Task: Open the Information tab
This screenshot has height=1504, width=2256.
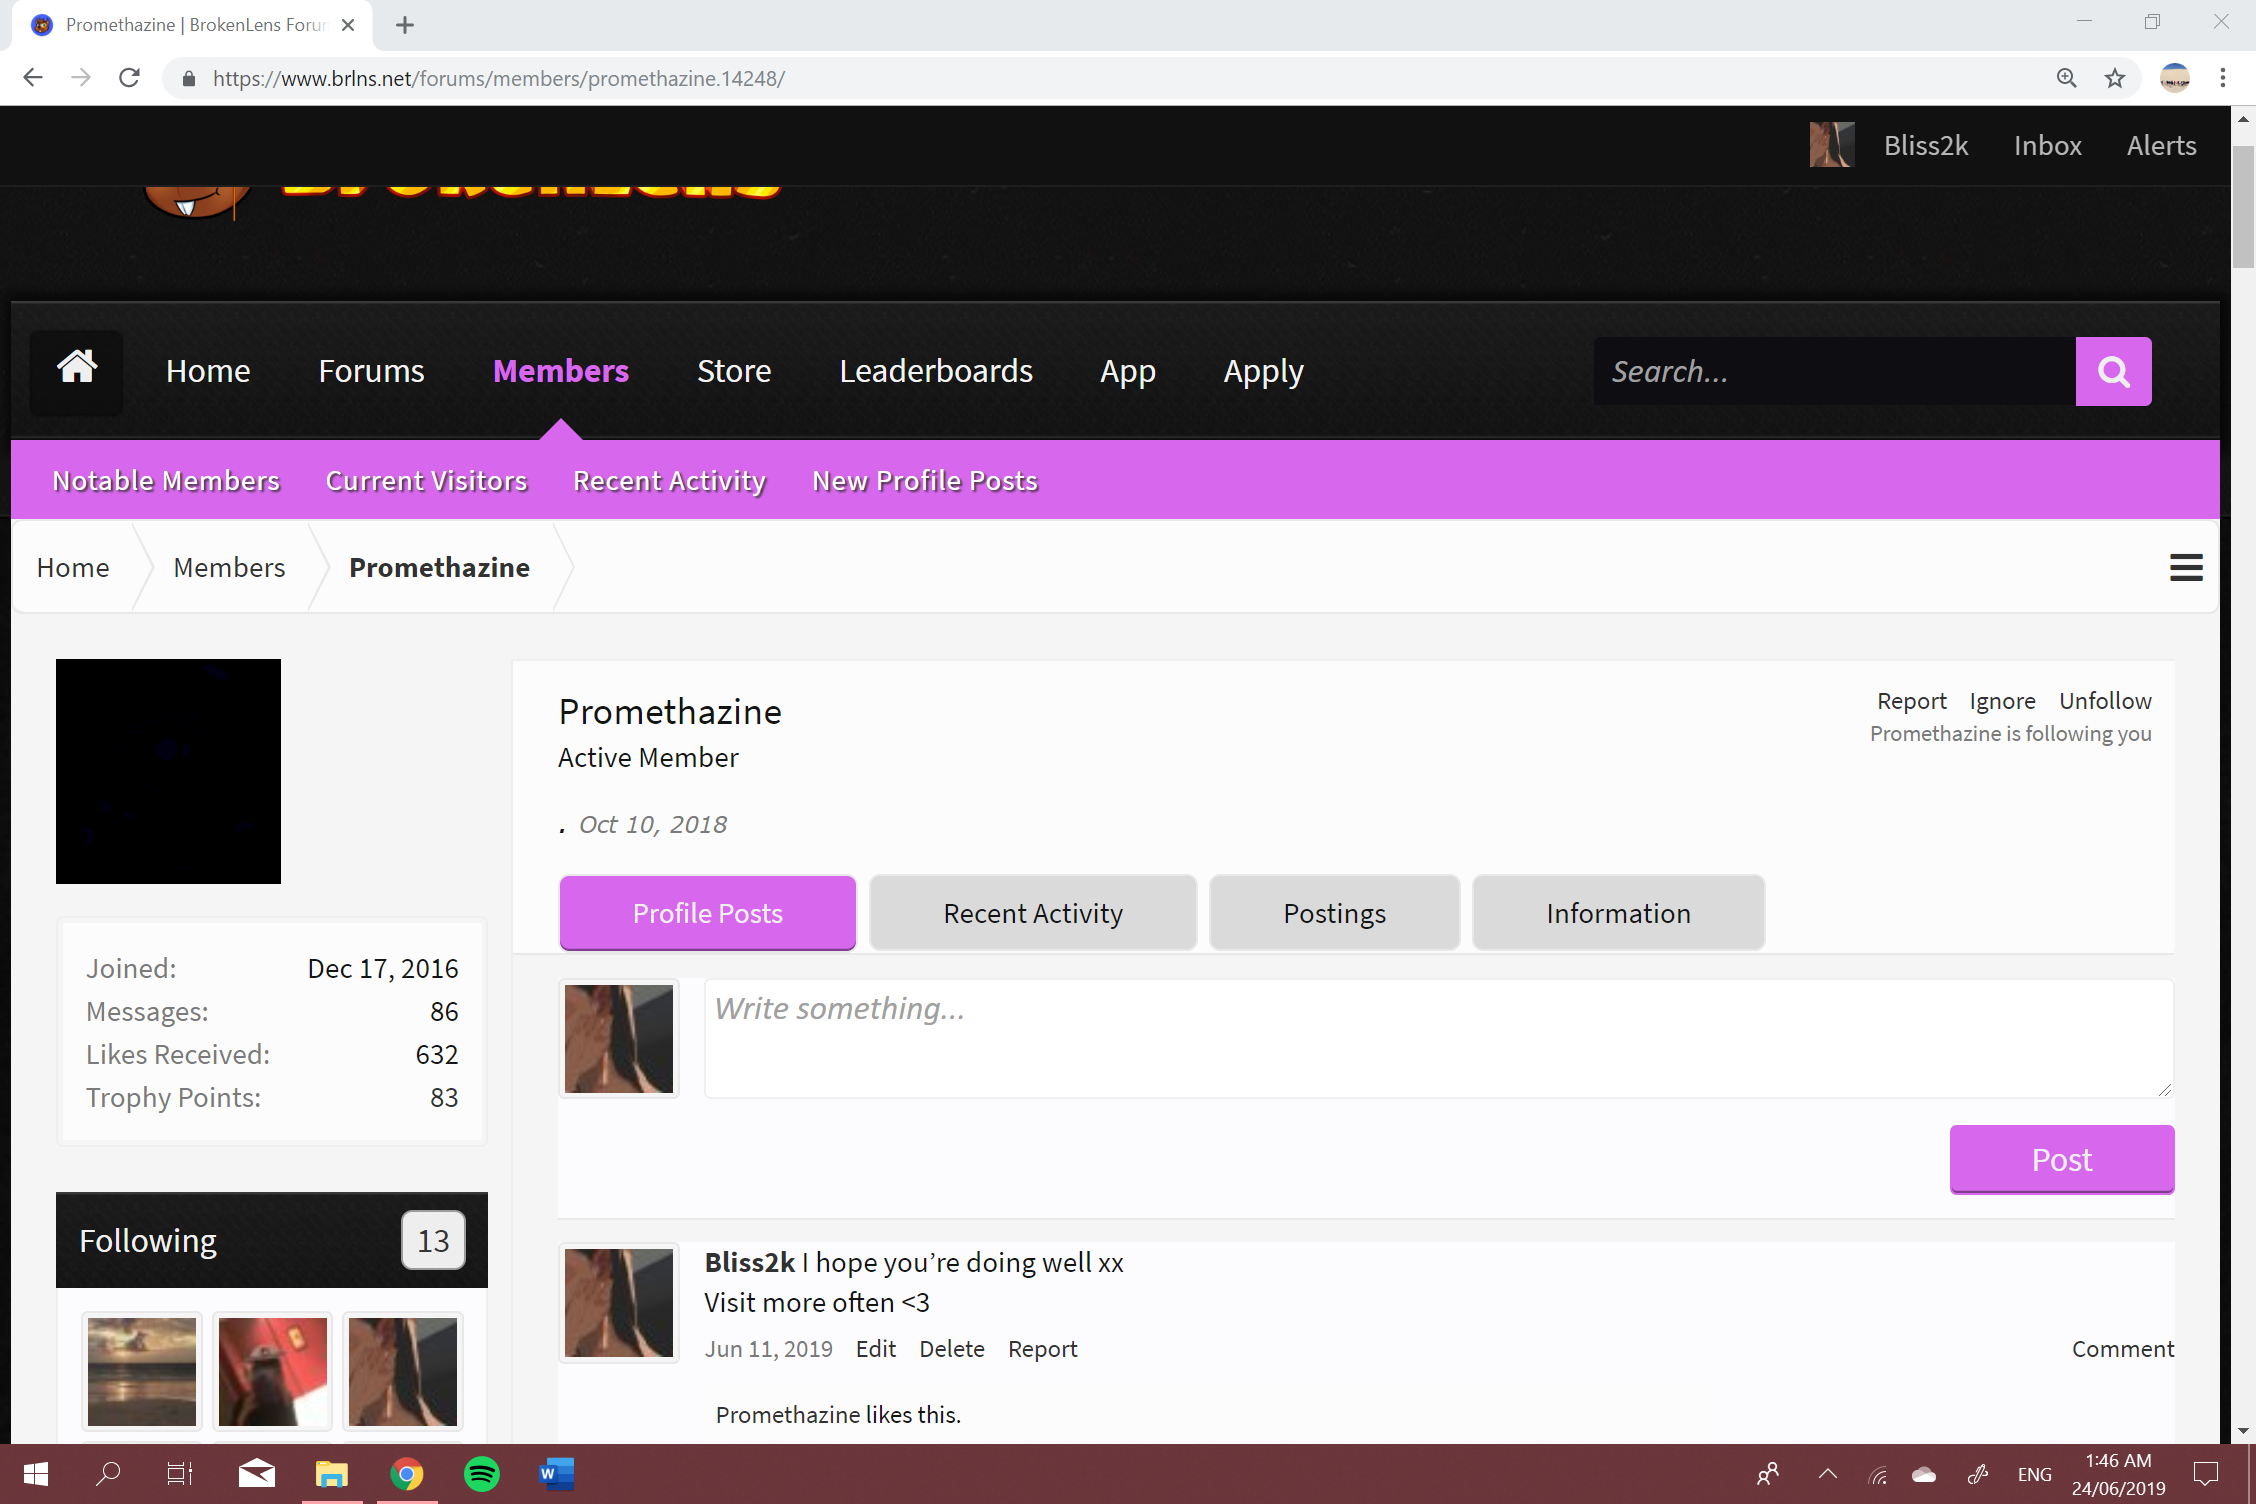Action: pos(1618,913)
